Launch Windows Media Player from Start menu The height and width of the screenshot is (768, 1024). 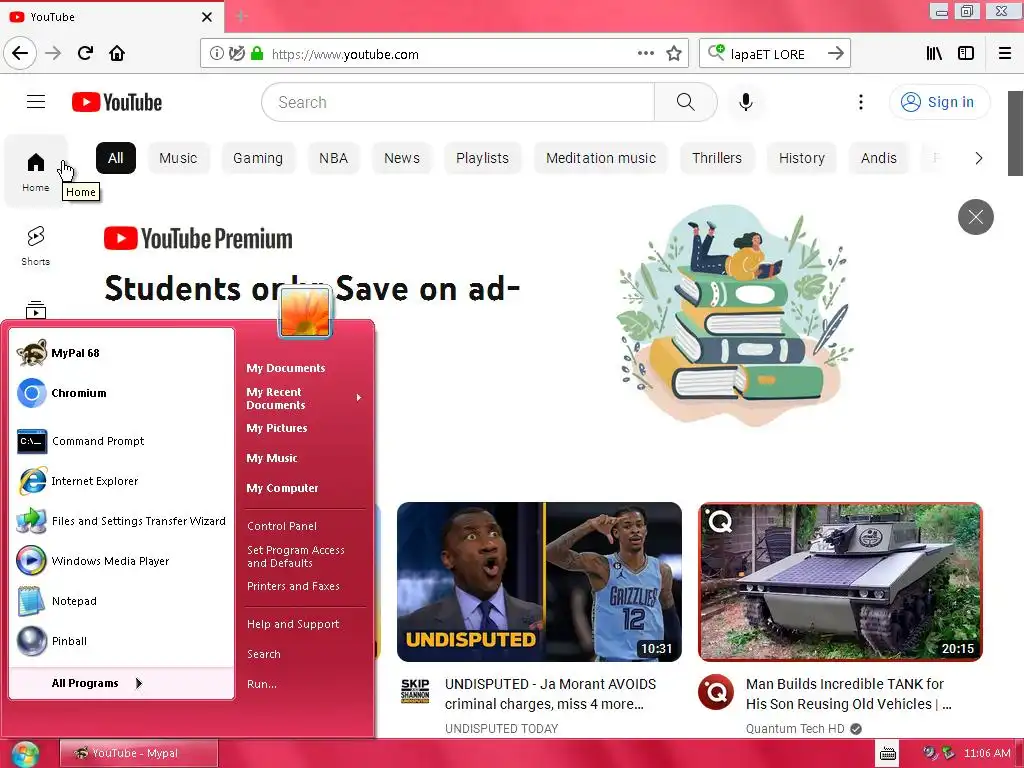pyautogui.click(x=122, y=560)
